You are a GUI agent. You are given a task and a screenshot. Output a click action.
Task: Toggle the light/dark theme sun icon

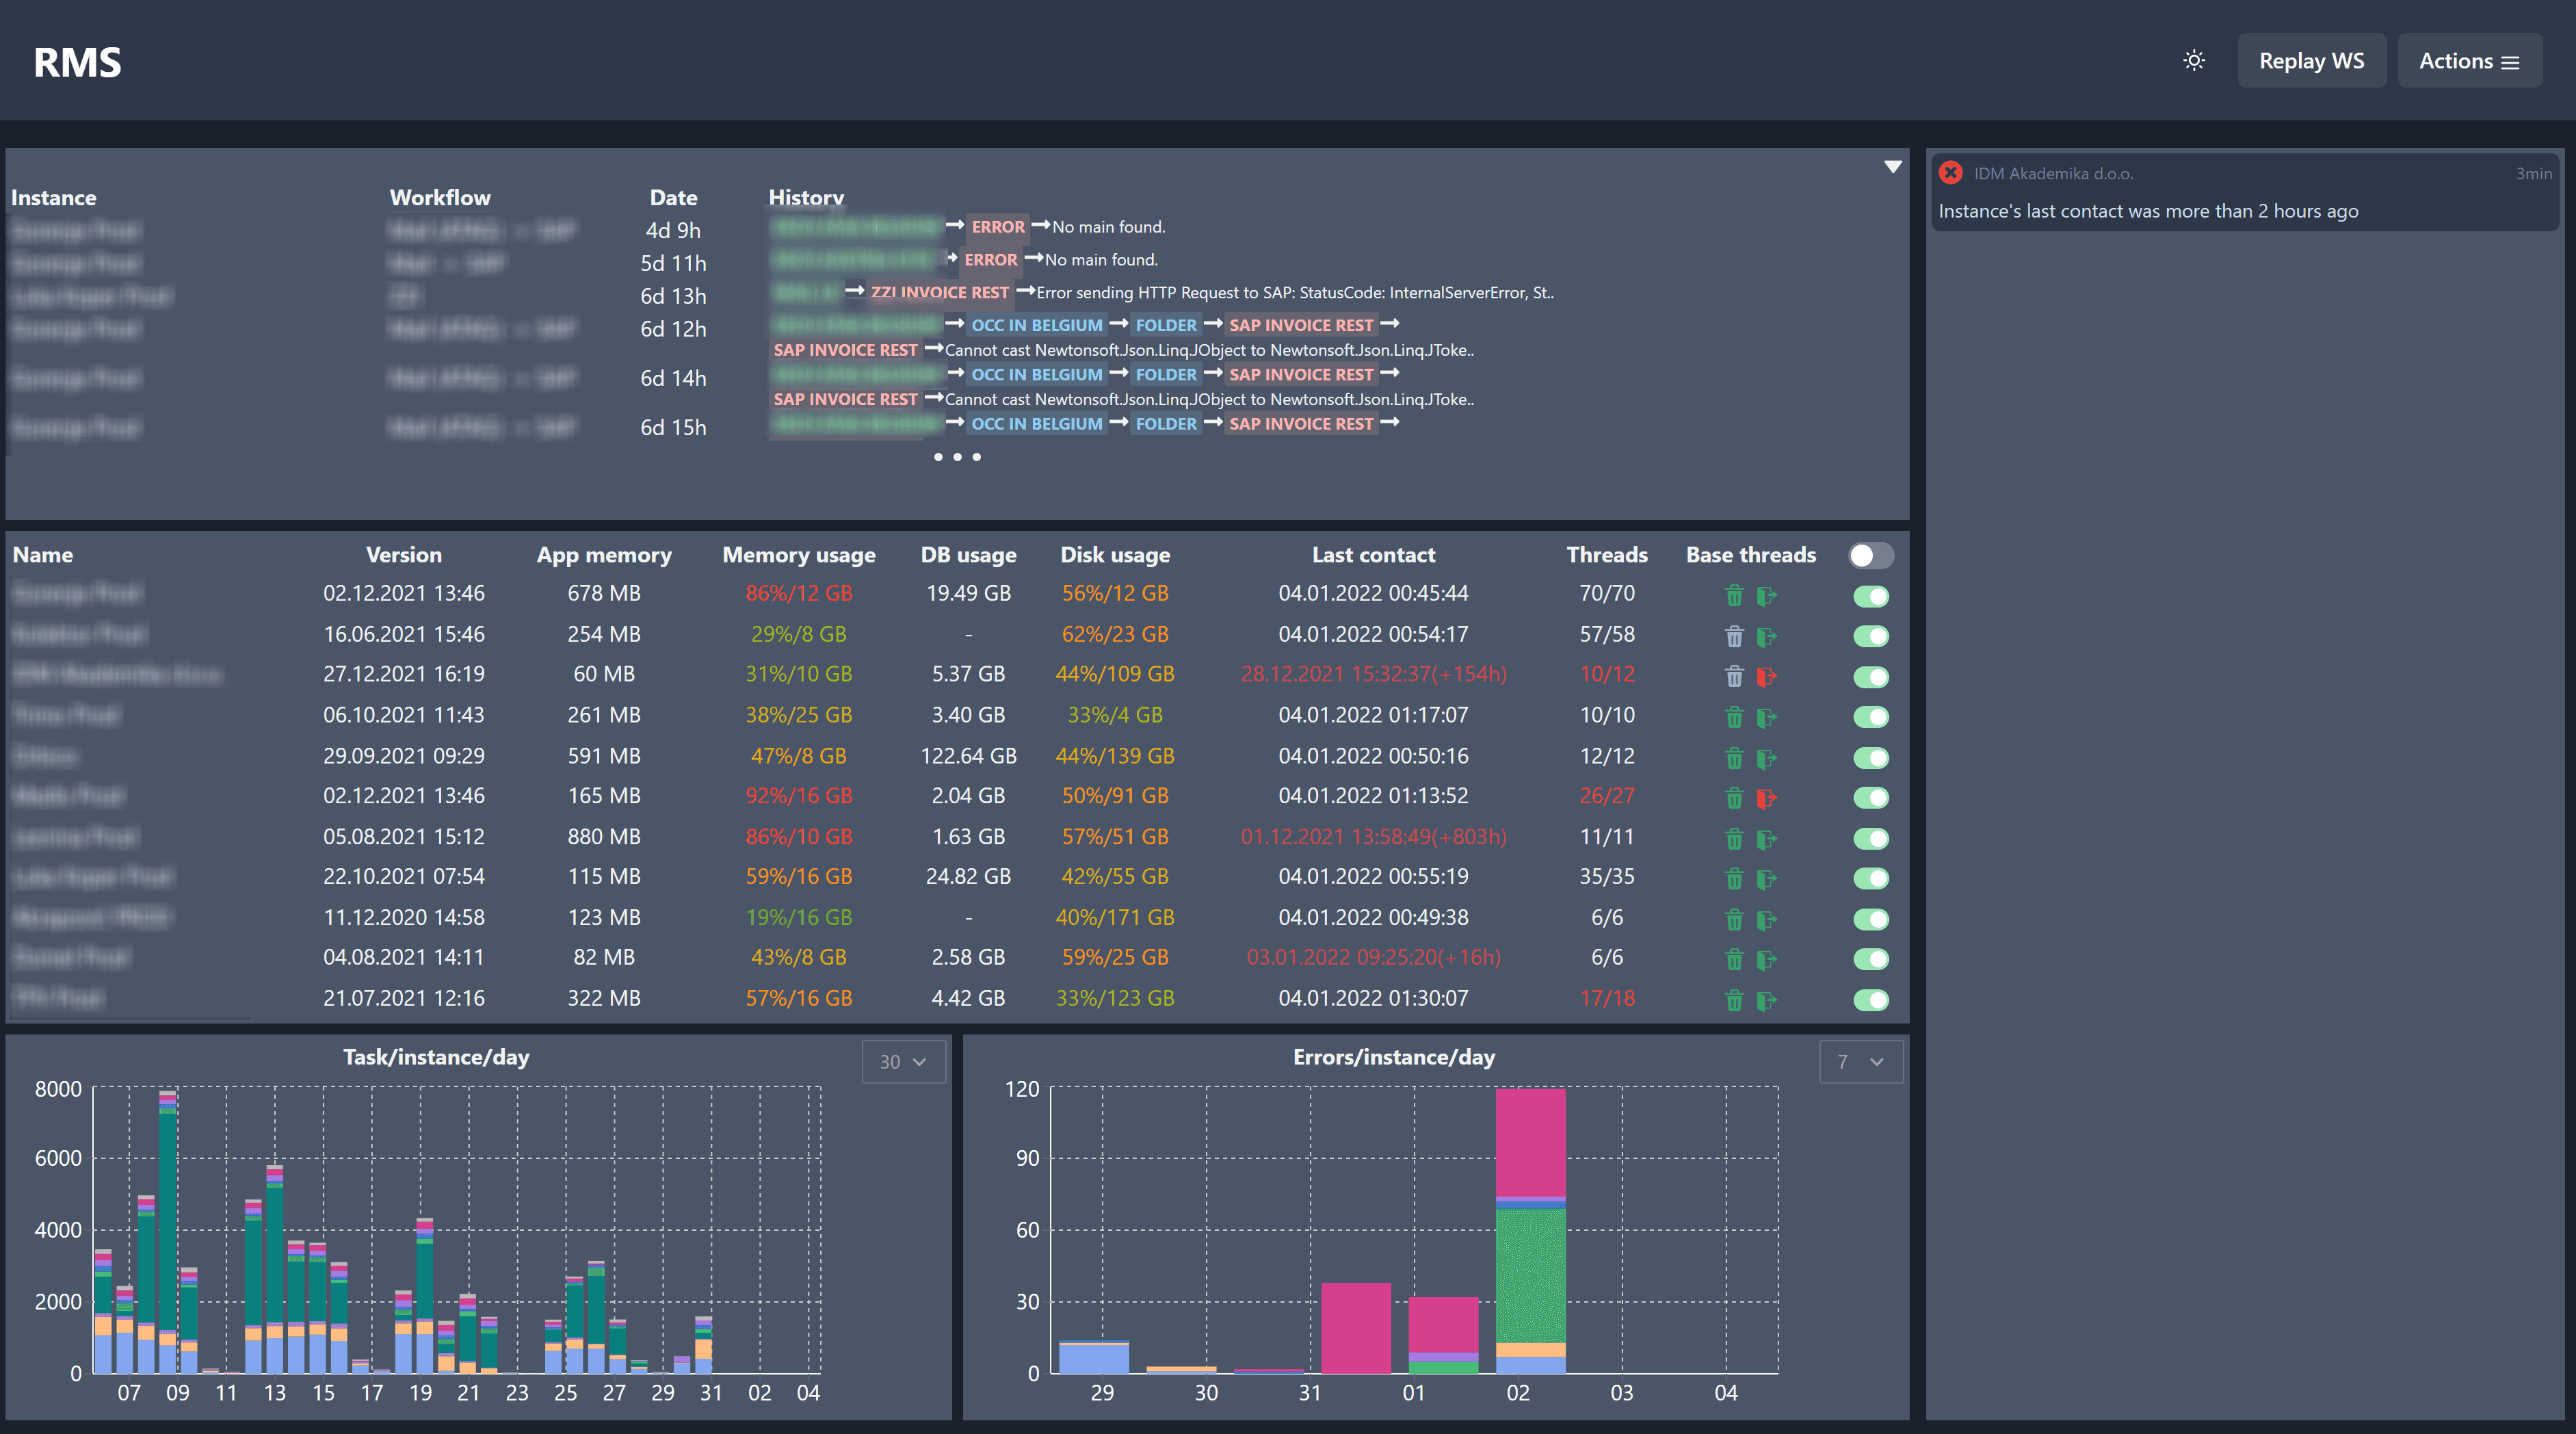click(x=2194, y=61)
